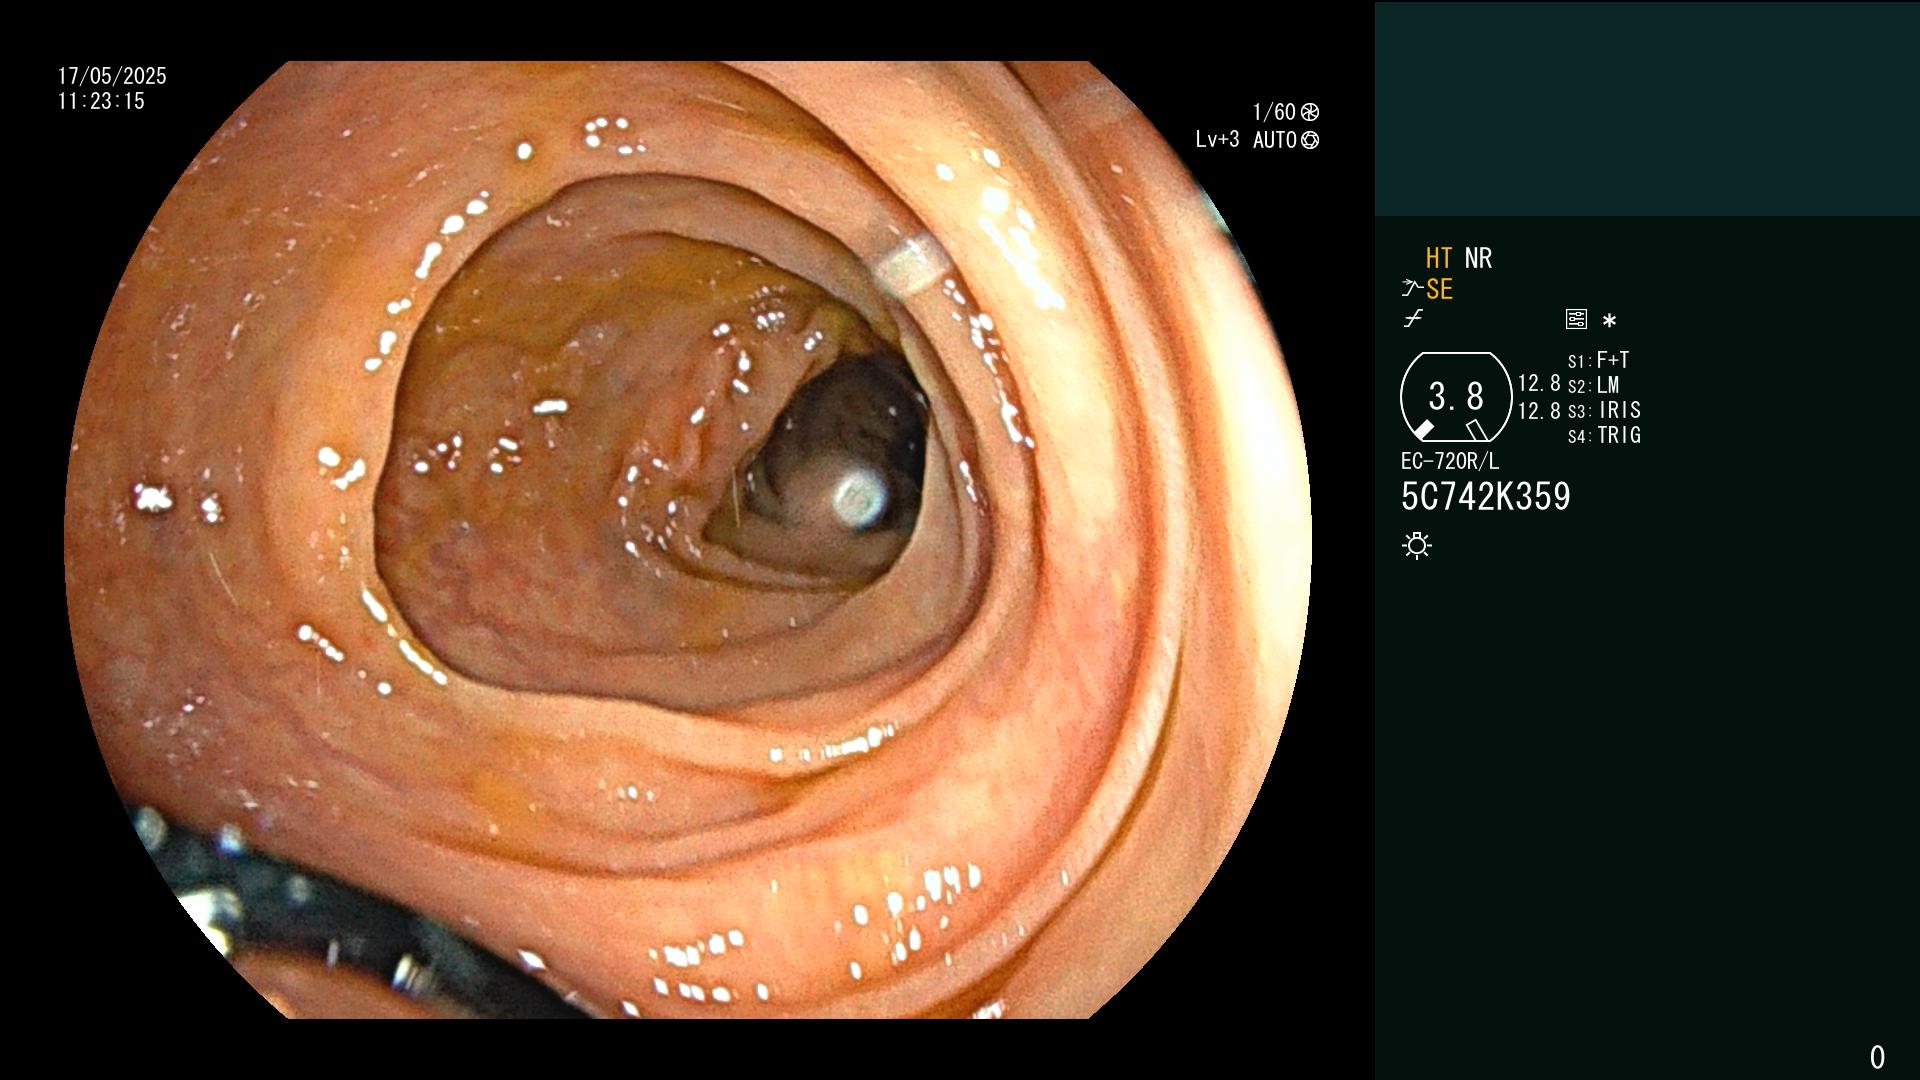The height and width of the screenshot is (1080, 1920).
Task: Click the serial number 5C742K359
Action: (x=1486, y=497)
